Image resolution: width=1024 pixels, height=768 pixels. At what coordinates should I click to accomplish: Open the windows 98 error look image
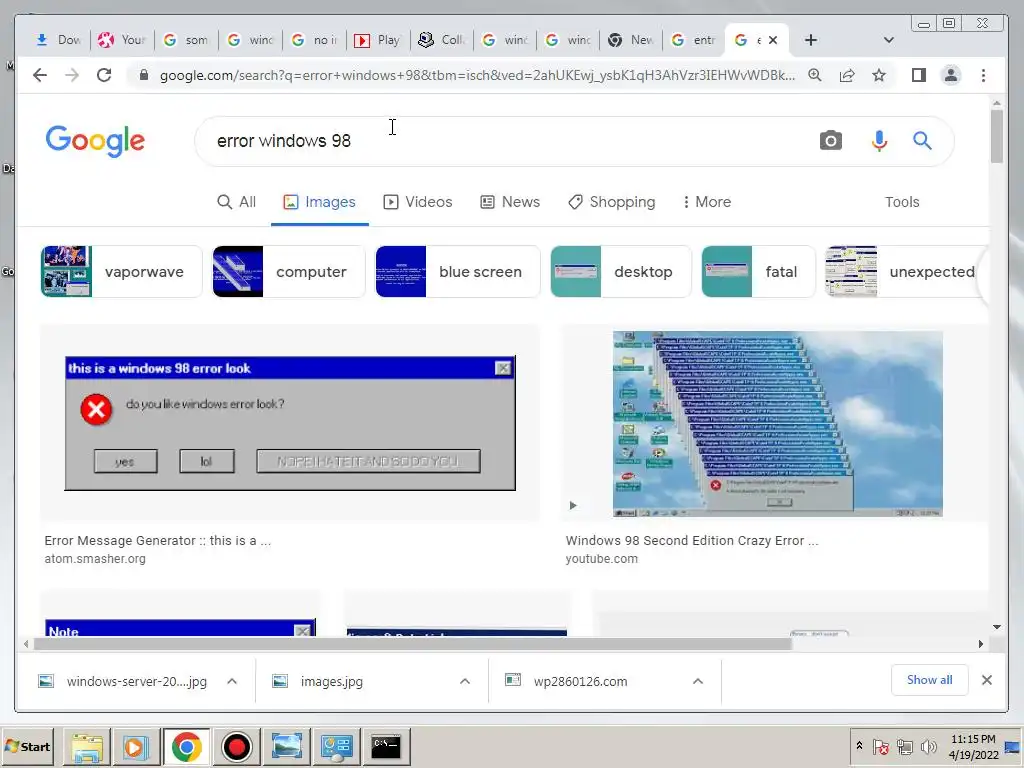pos(290,423)
